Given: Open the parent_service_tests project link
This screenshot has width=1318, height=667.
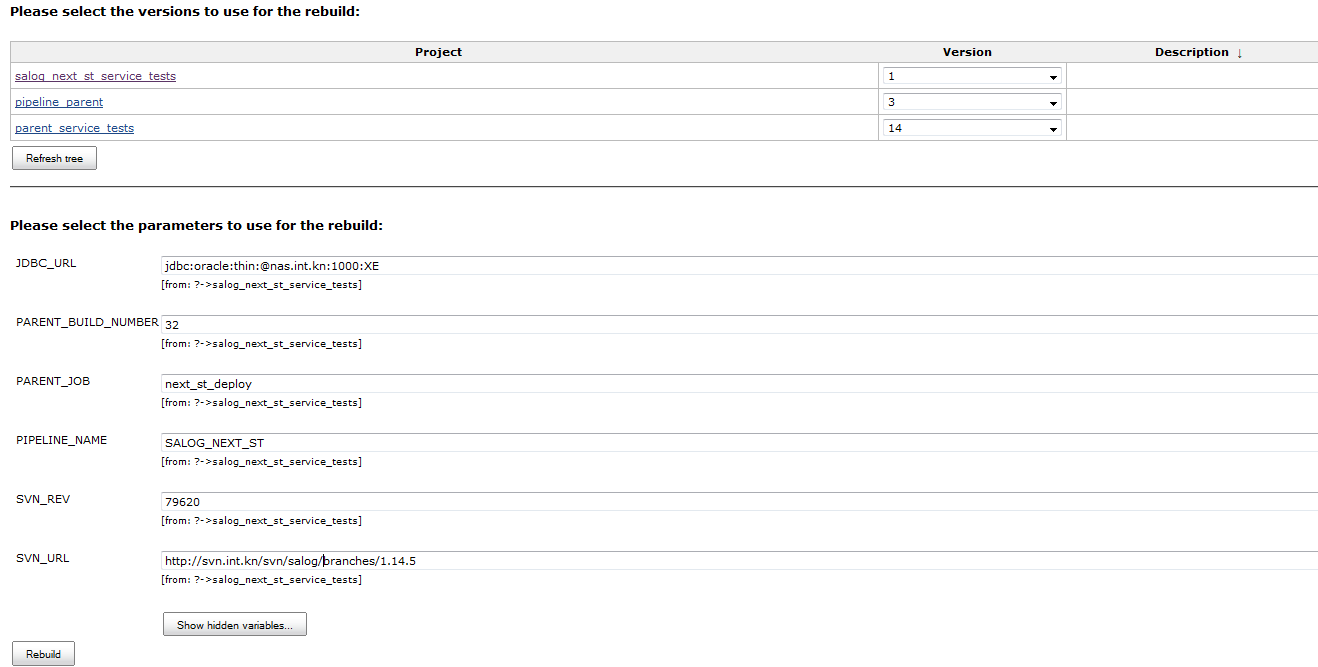Looking at the screenshot, I should pos(74,128).
